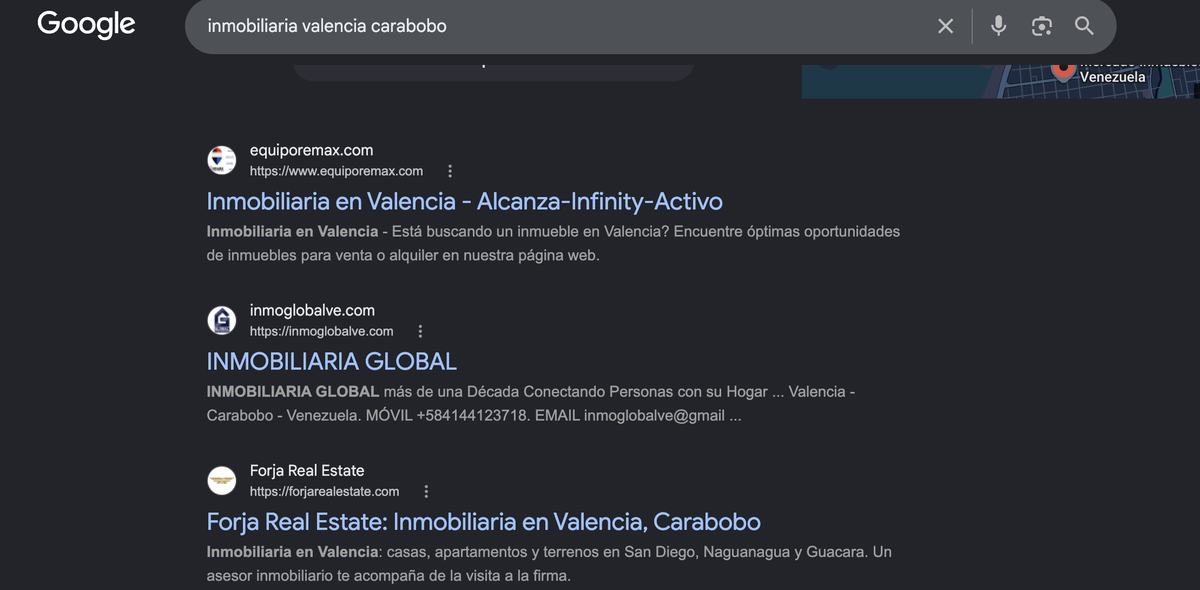Open the map thumbnail showing Venezuela

(x=1000, y=81)
